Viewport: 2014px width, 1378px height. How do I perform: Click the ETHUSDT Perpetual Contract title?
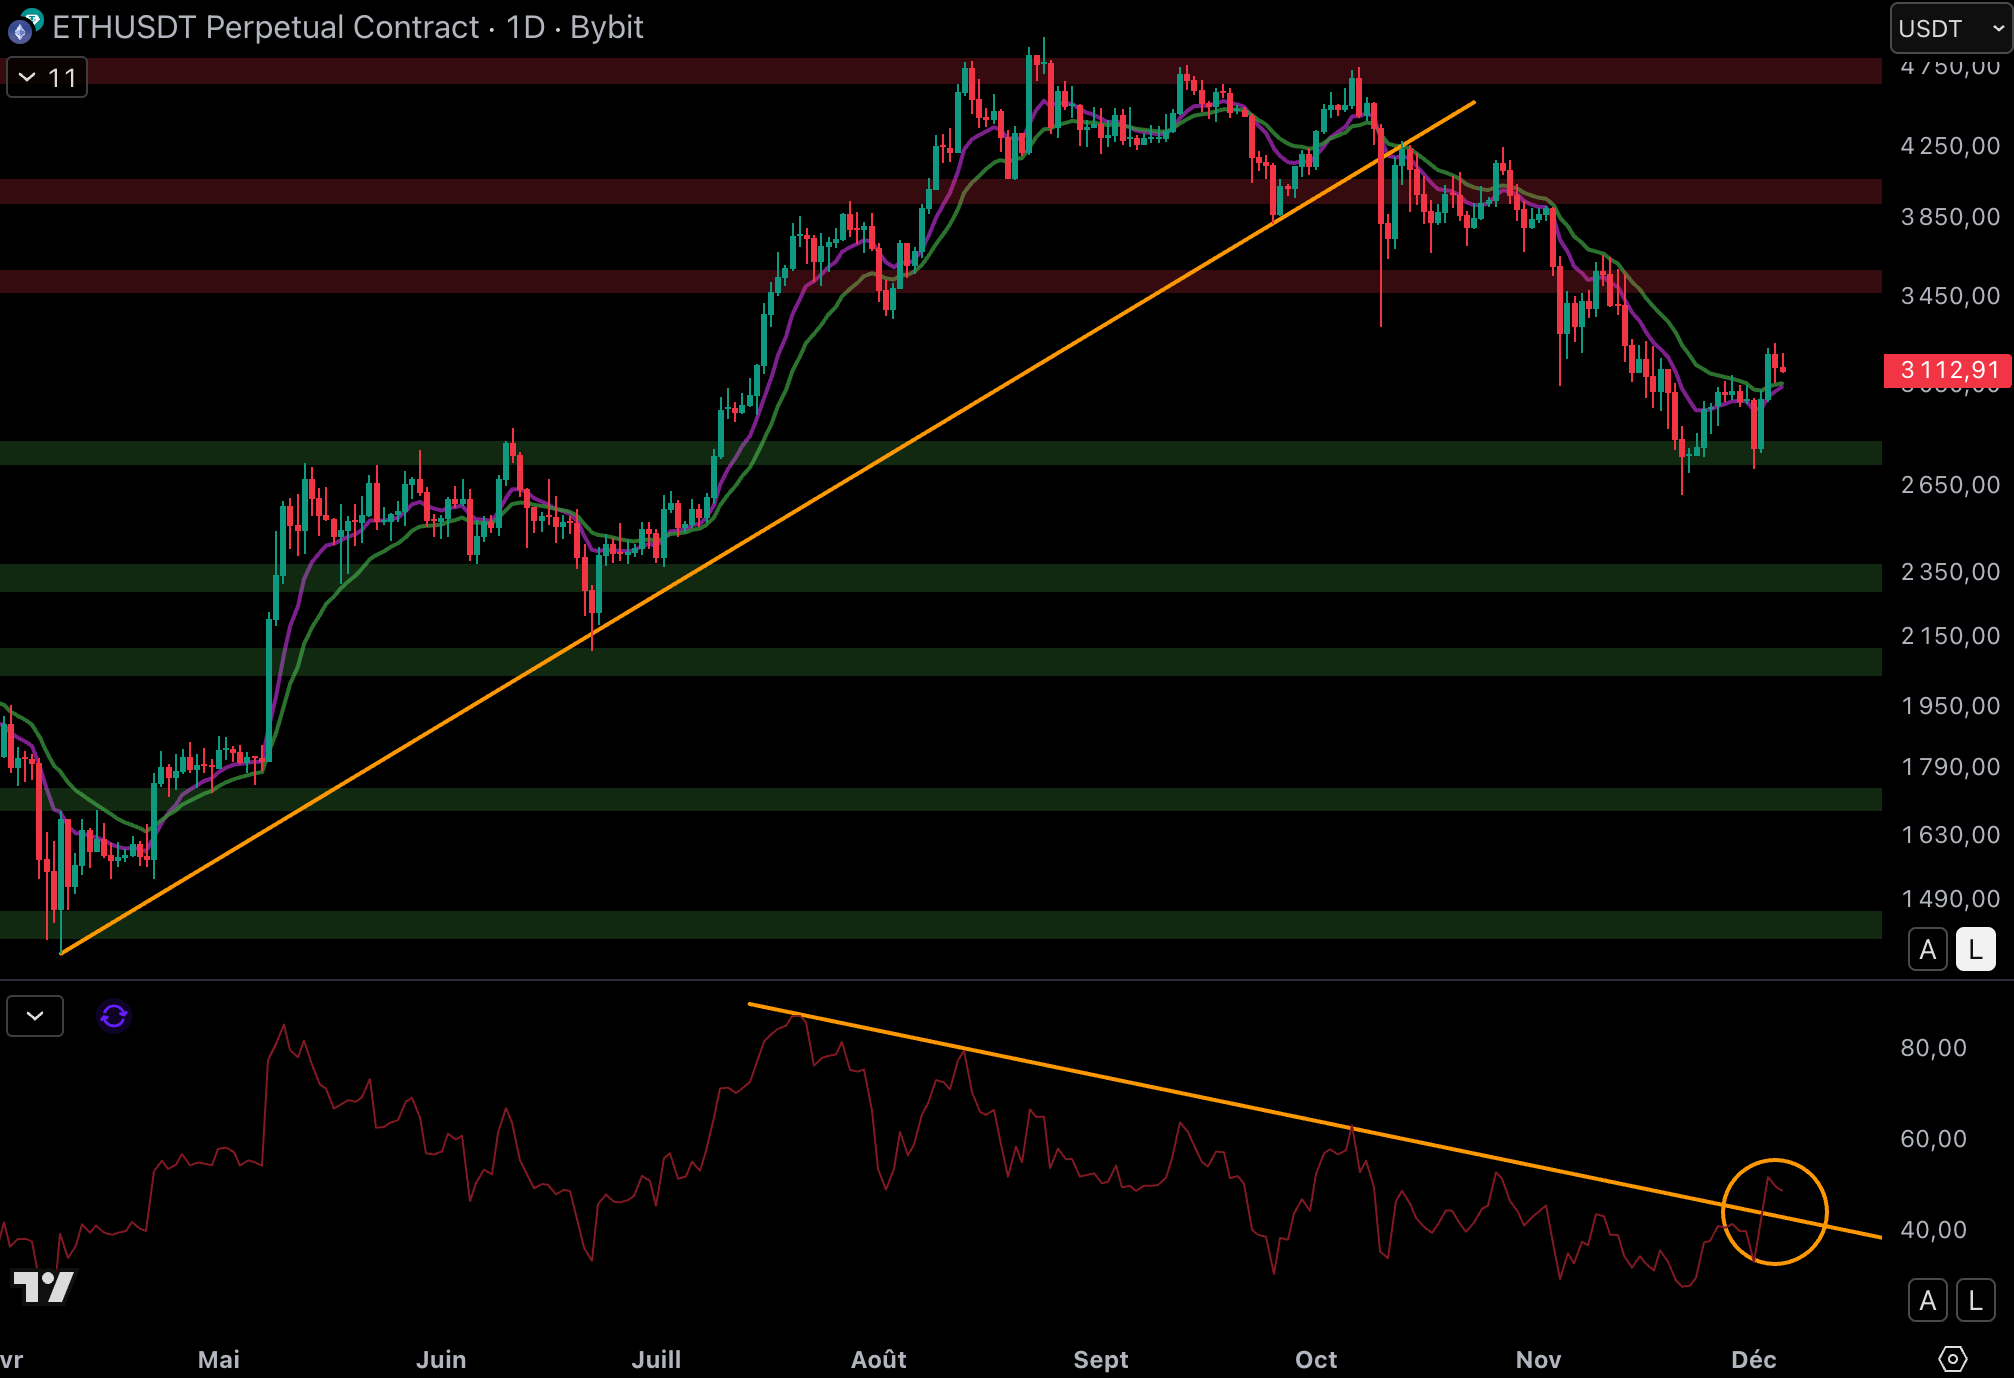pyautogui.click(x=266, y=27)
